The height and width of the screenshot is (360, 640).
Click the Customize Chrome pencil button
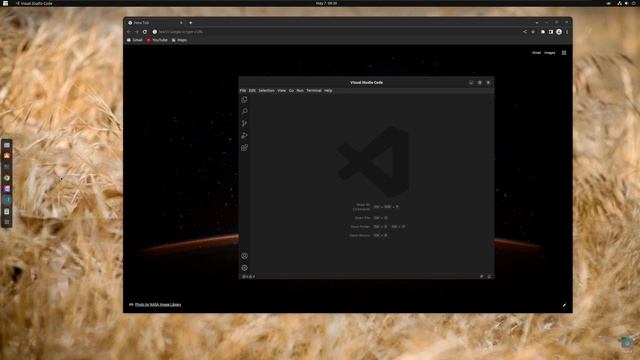564,305
